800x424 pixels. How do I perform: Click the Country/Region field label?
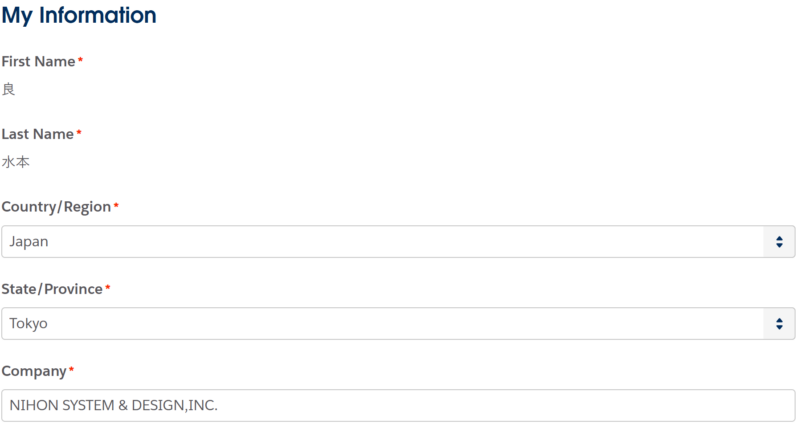pos(55,207)
